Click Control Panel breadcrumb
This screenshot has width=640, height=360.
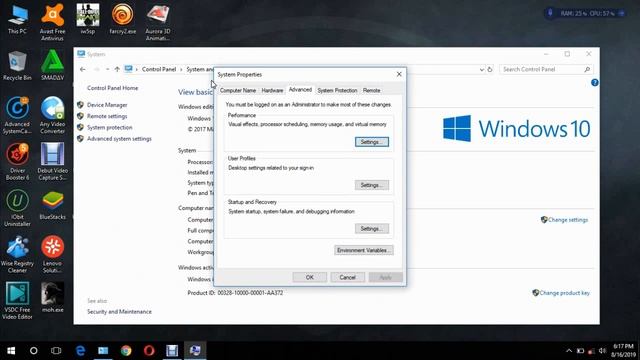[159, 69]
